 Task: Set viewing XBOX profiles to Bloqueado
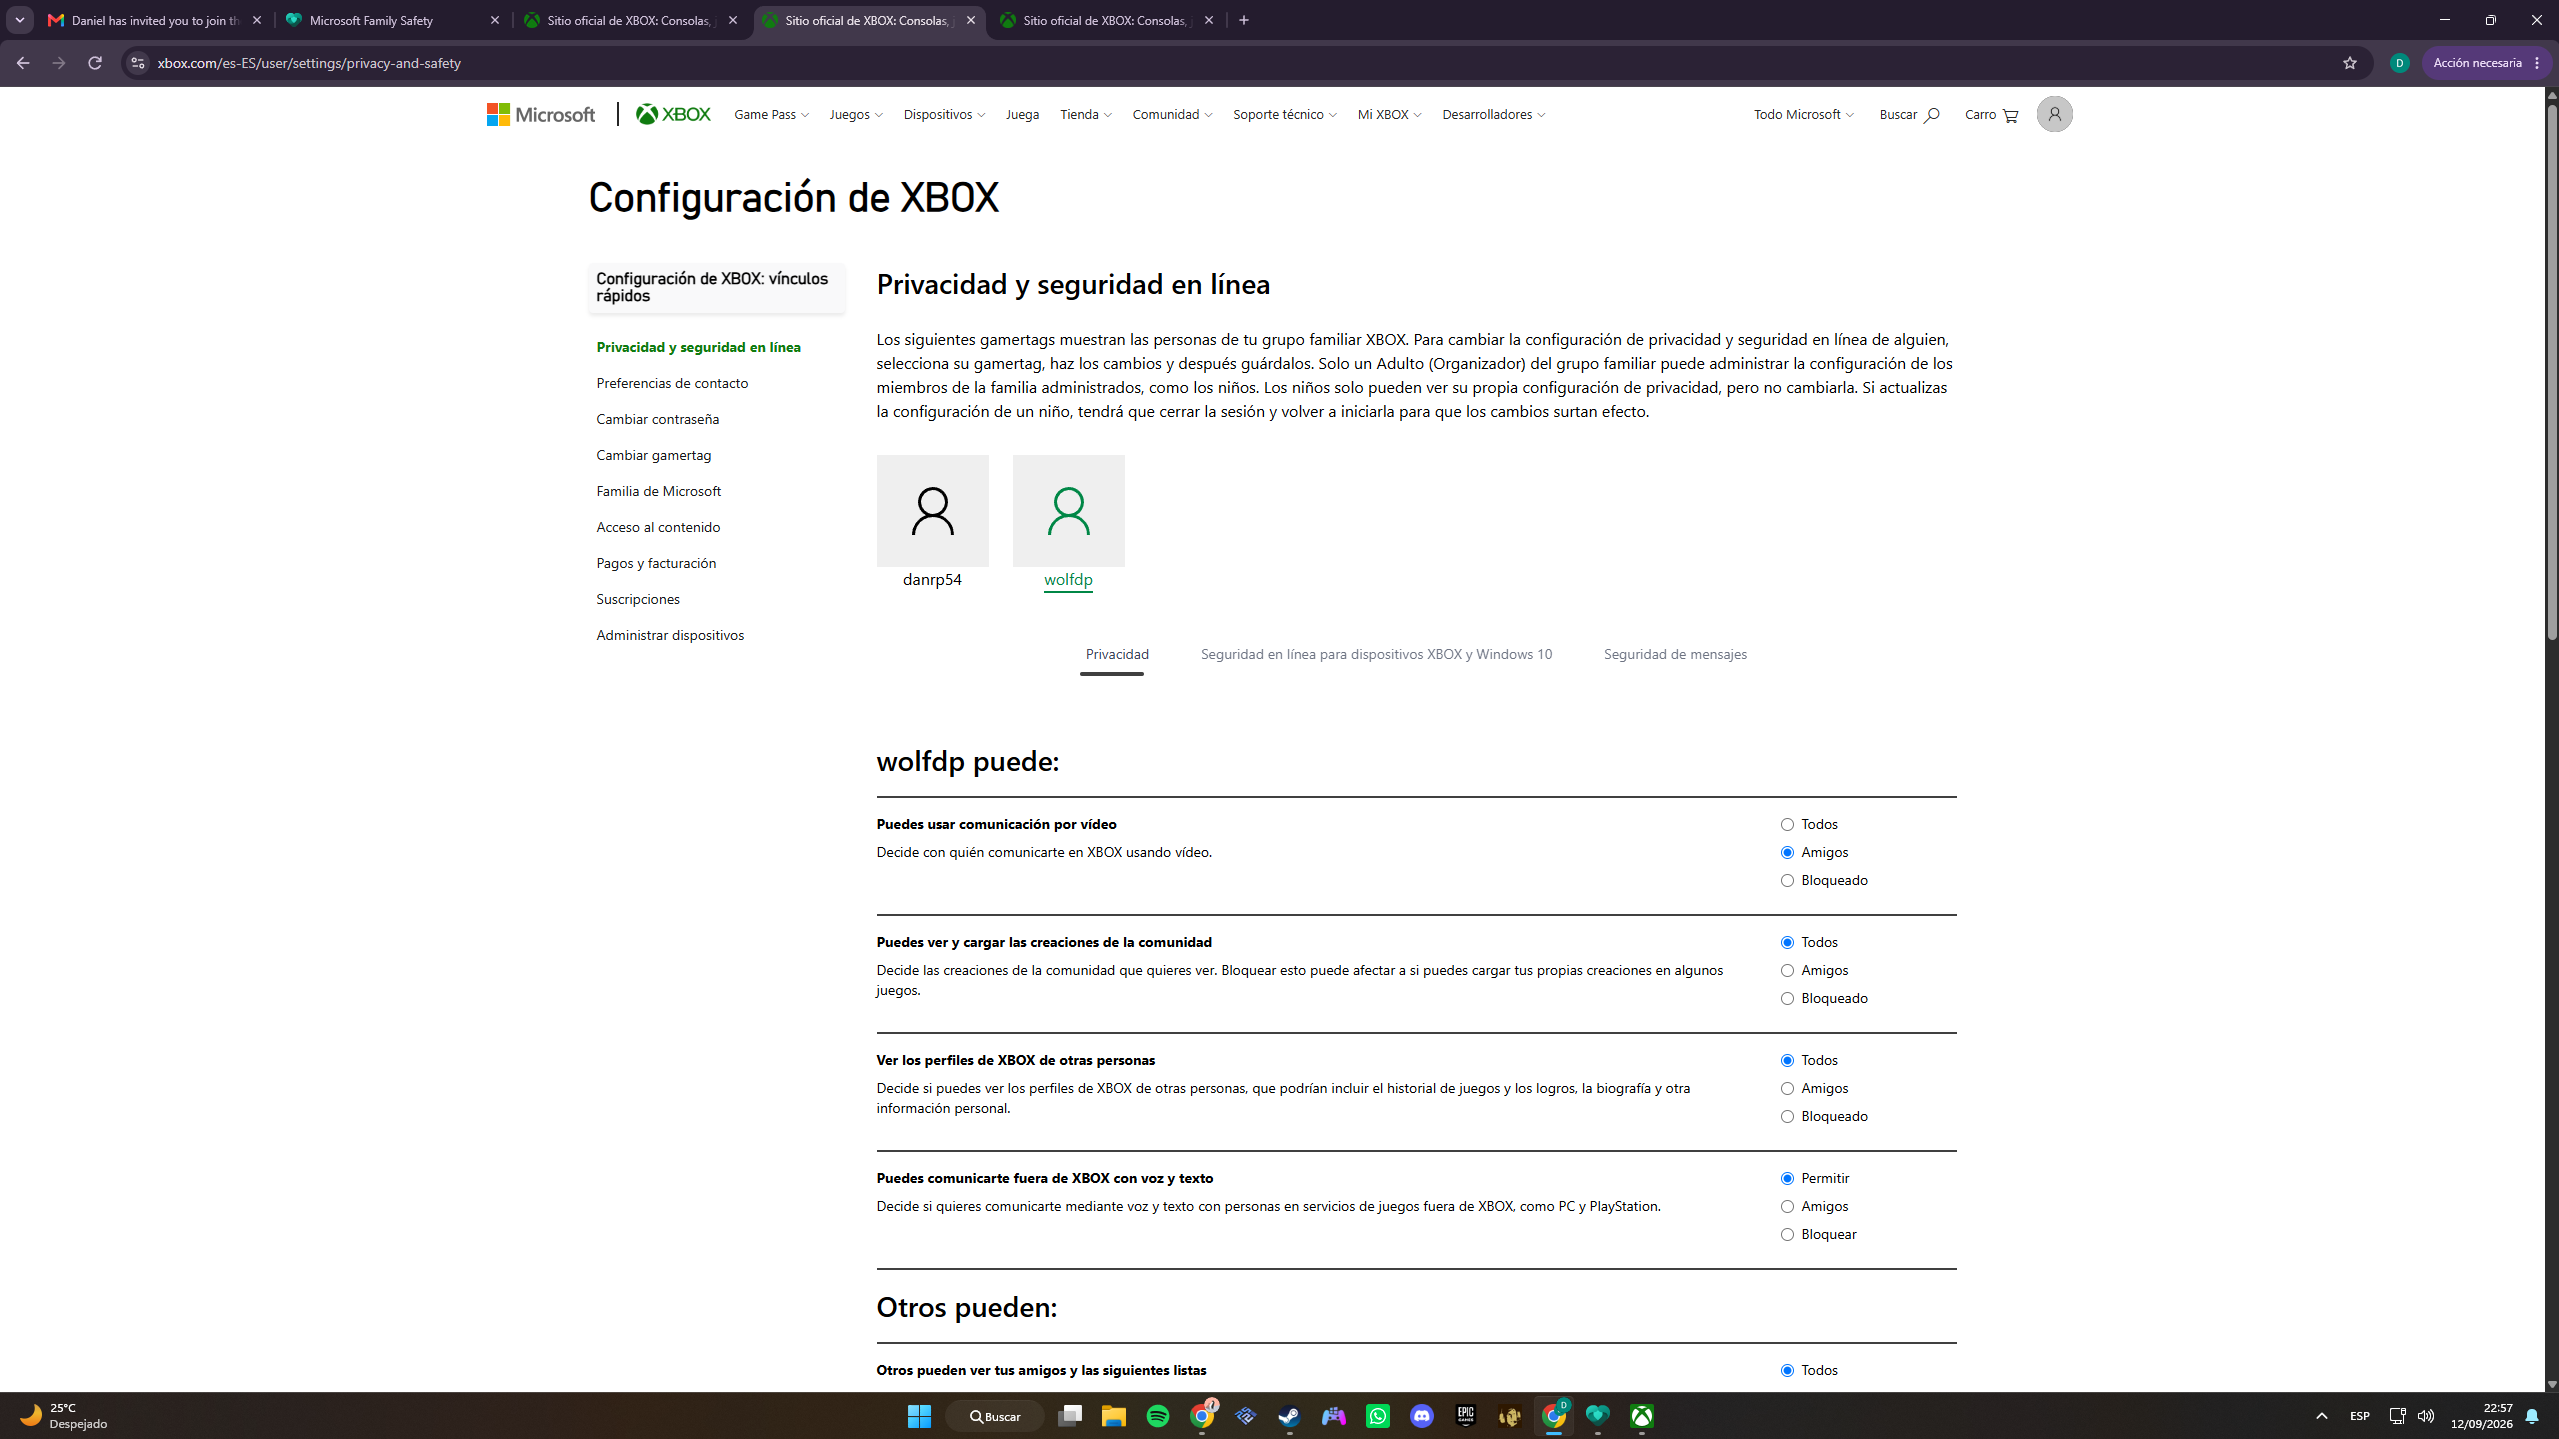click(1787, 1117)
